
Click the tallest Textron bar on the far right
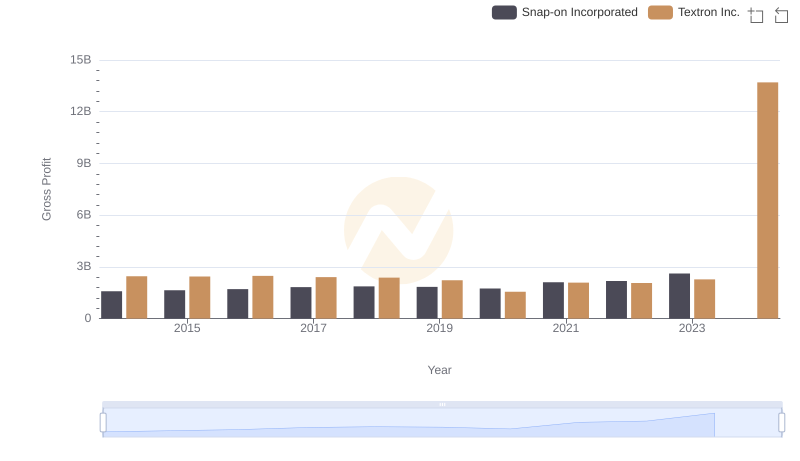767,200
